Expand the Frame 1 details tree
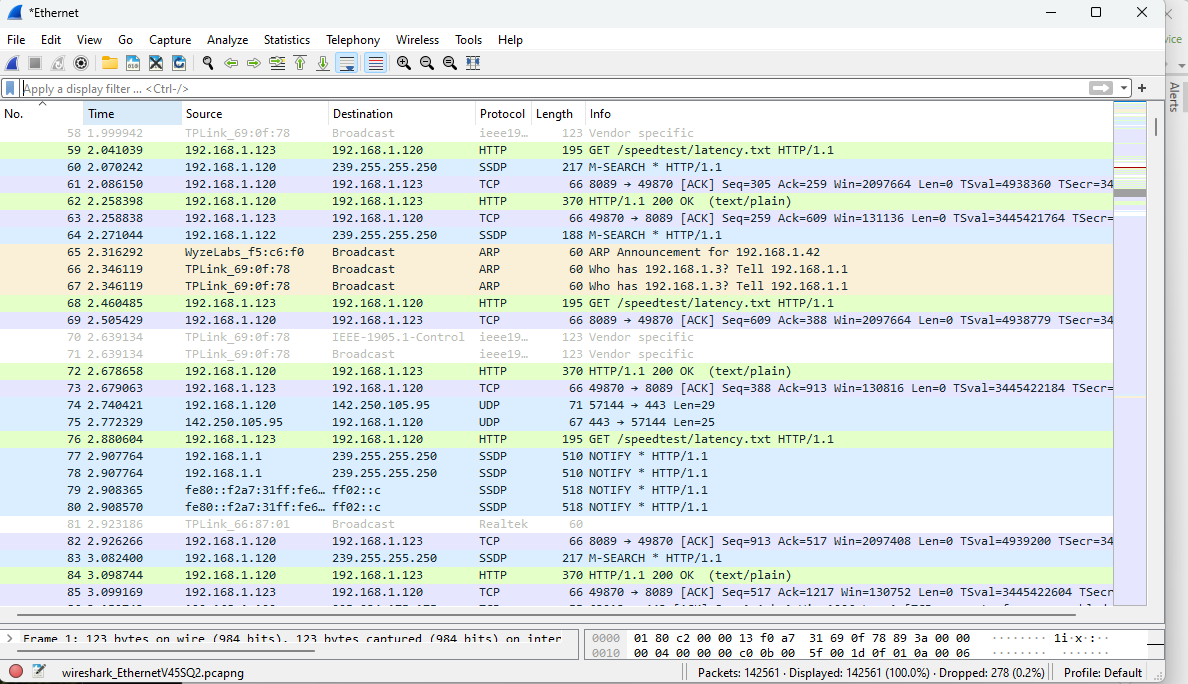This screenshot has width=1188, height=684. [x=9, y=638]
